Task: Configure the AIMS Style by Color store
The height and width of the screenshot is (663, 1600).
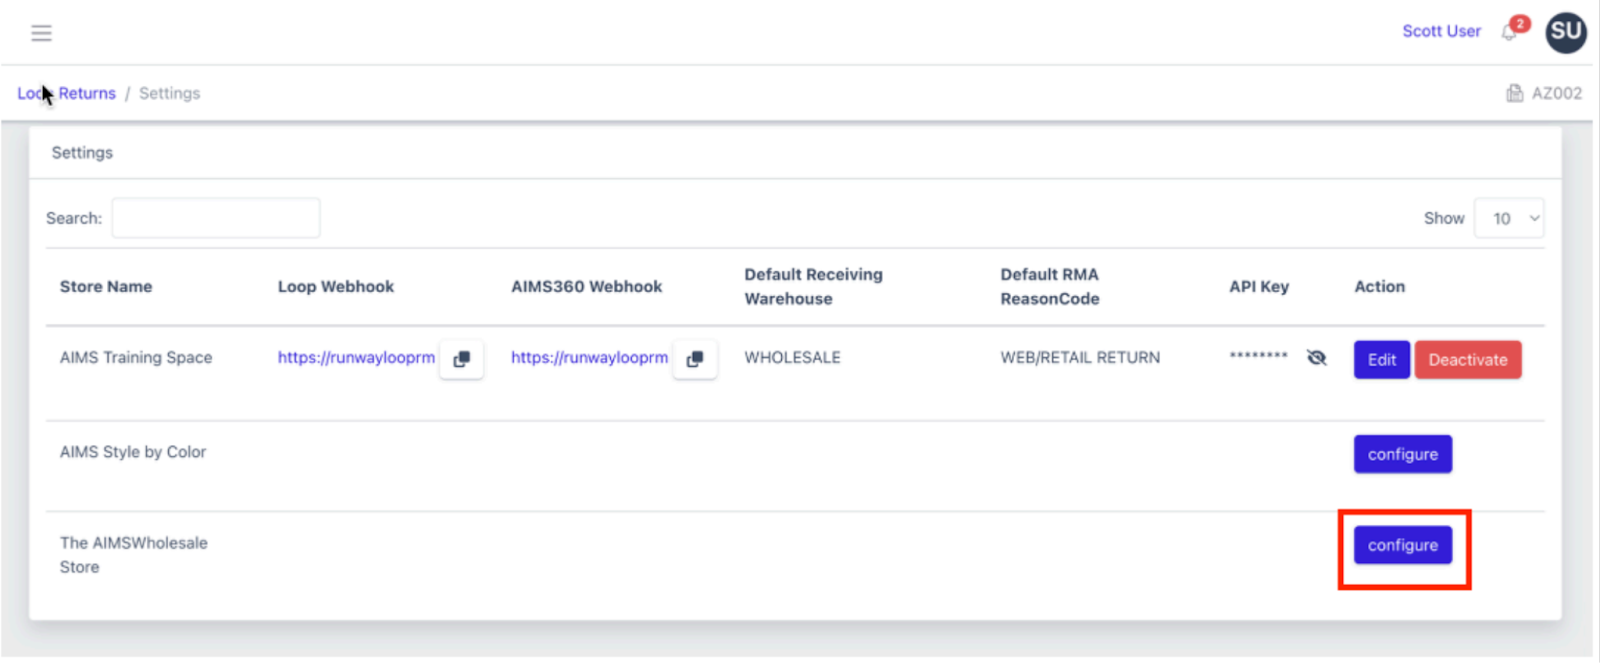Action: tap(1402, 454)
